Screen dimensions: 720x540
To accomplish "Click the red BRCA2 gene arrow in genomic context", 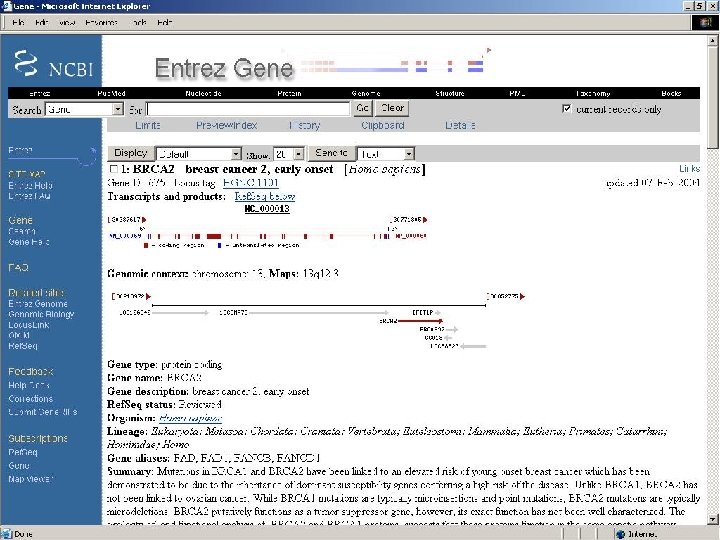I will [x=420, y=321].
